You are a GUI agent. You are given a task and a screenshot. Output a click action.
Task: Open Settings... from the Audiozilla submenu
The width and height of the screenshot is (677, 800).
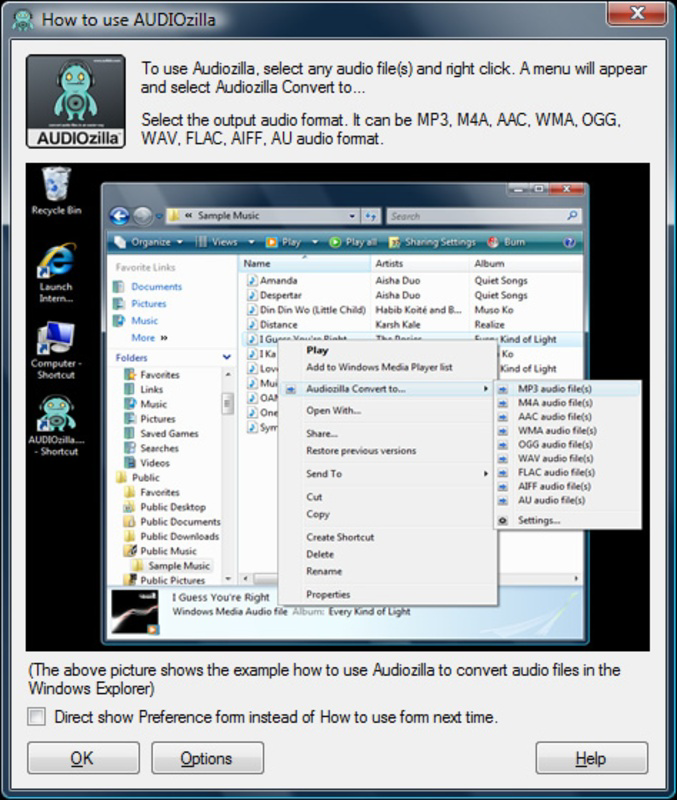click(x=567, y=520)
